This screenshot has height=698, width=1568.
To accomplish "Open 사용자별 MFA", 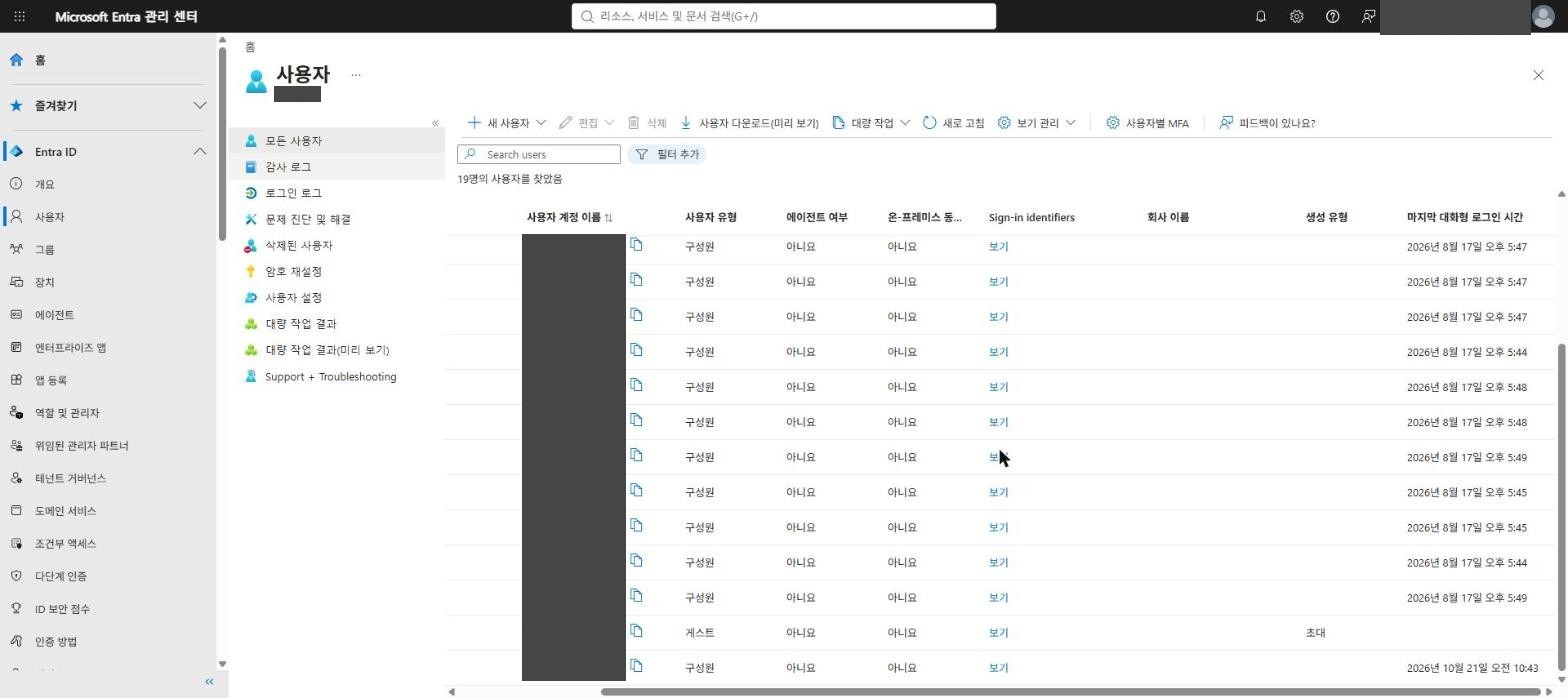I will tap(1147, 123).
